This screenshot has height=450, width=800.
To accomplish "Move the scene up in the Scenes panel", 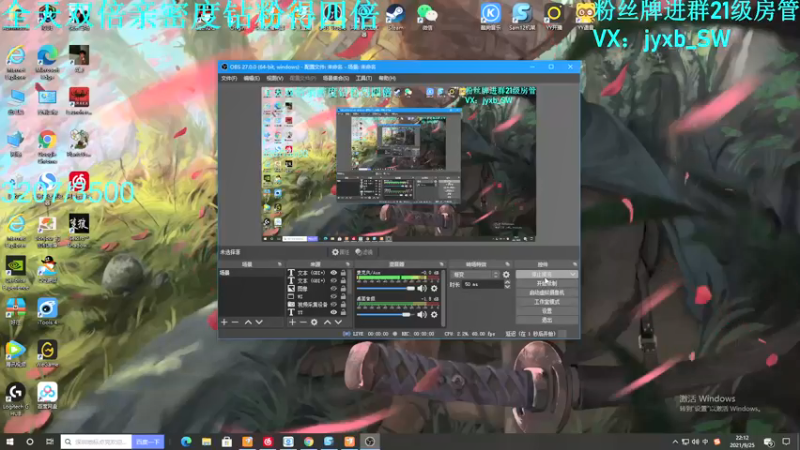I will click(248, 322).
